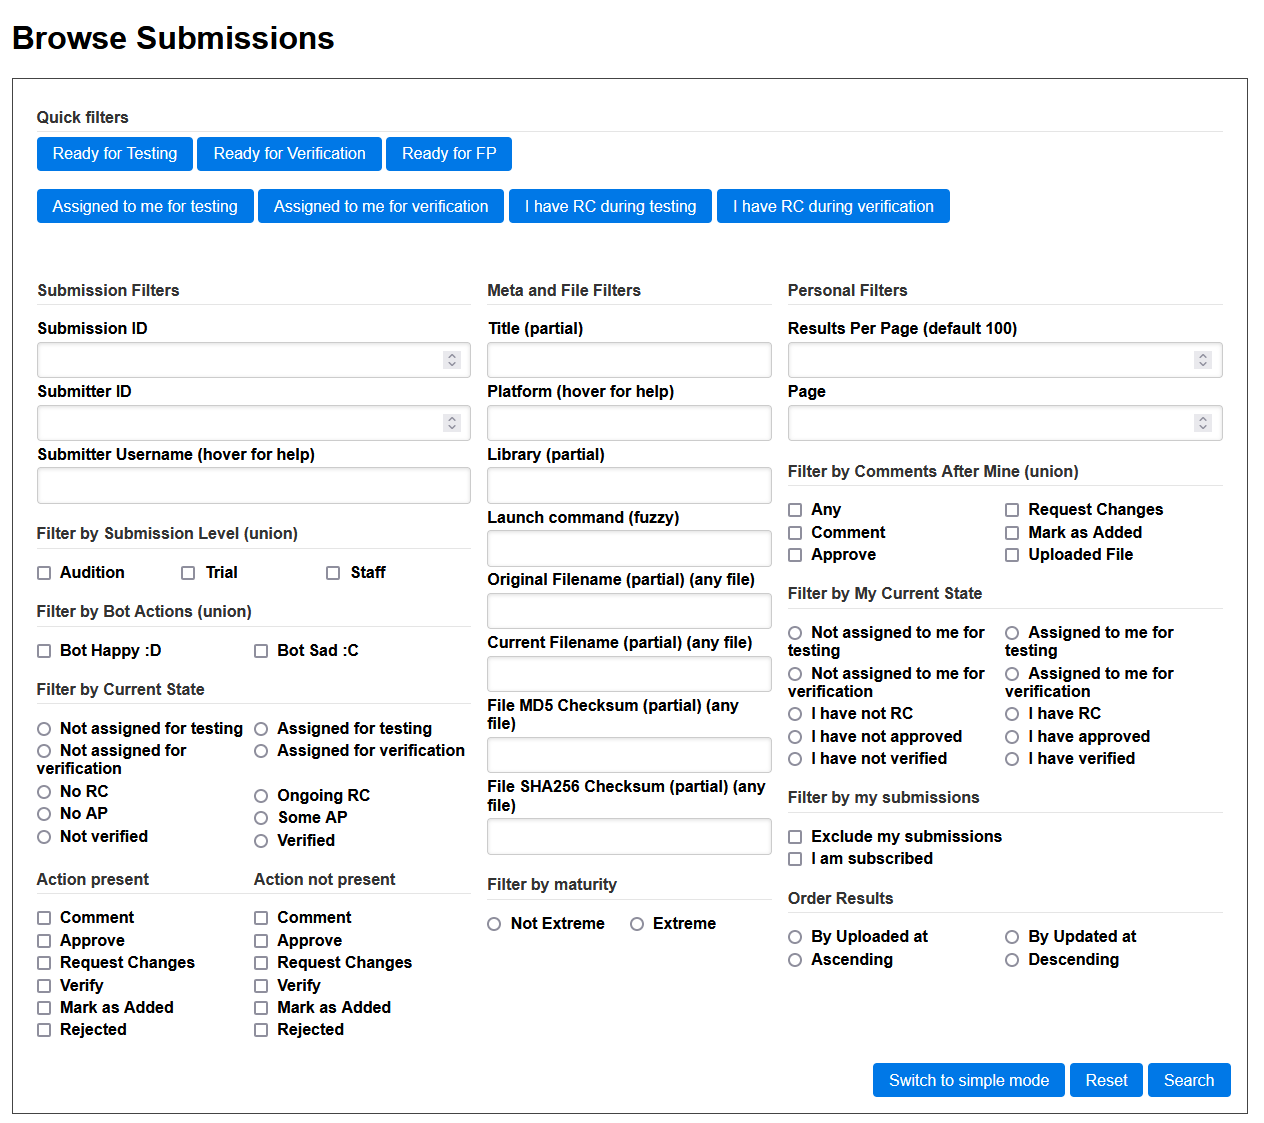Check the Uploaded File comment filter
This screenshot has width=1264, height=1123.
pos(1012,555)
